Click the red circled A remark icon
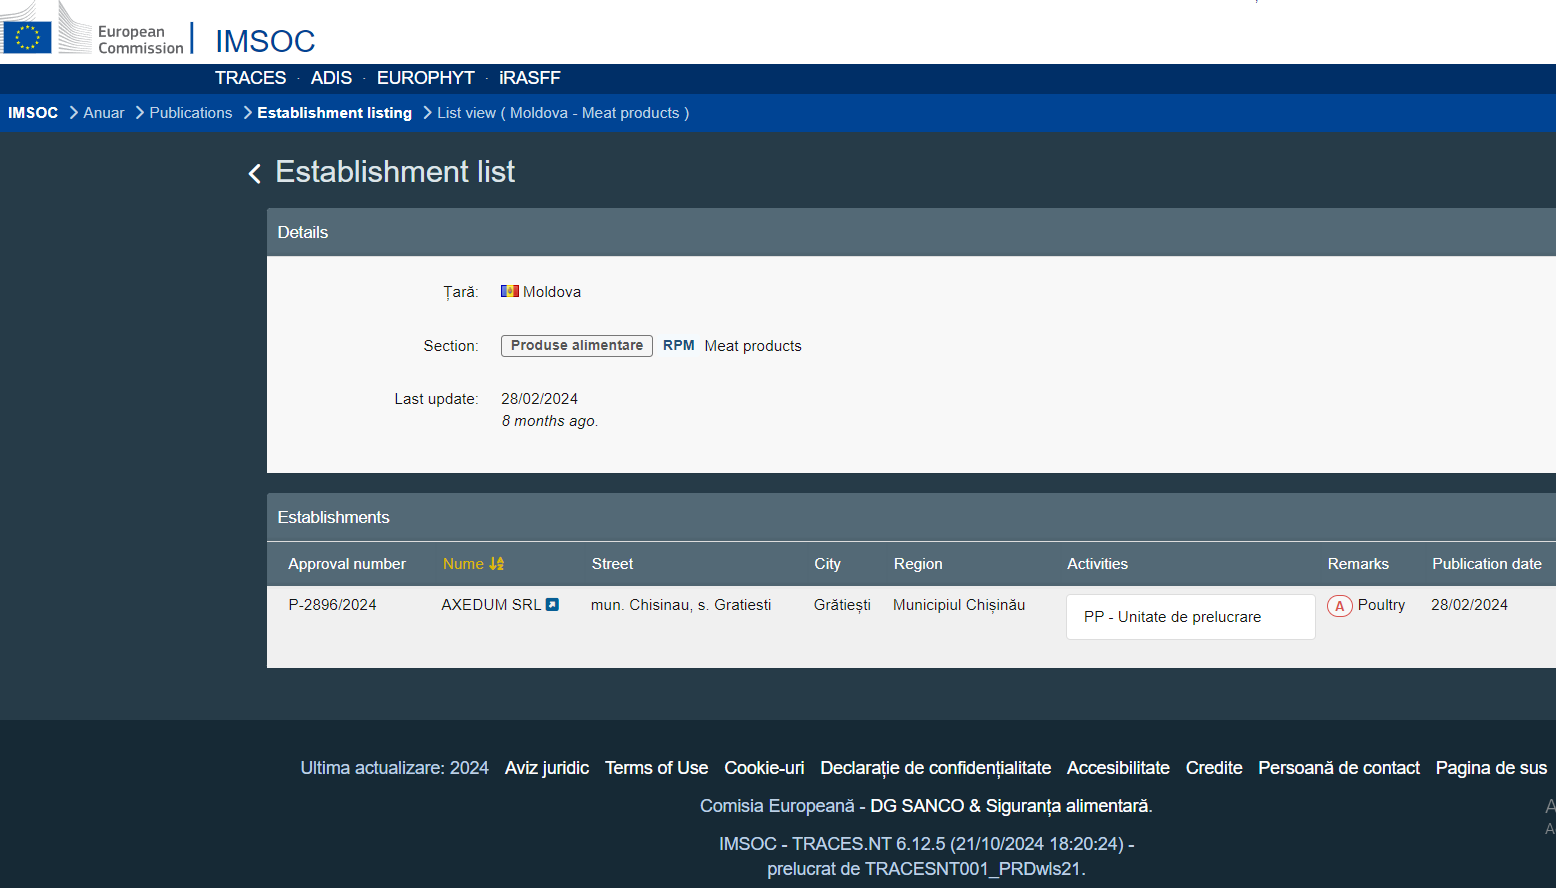This screenshot has height=888, width=1556. point(1339,606)
